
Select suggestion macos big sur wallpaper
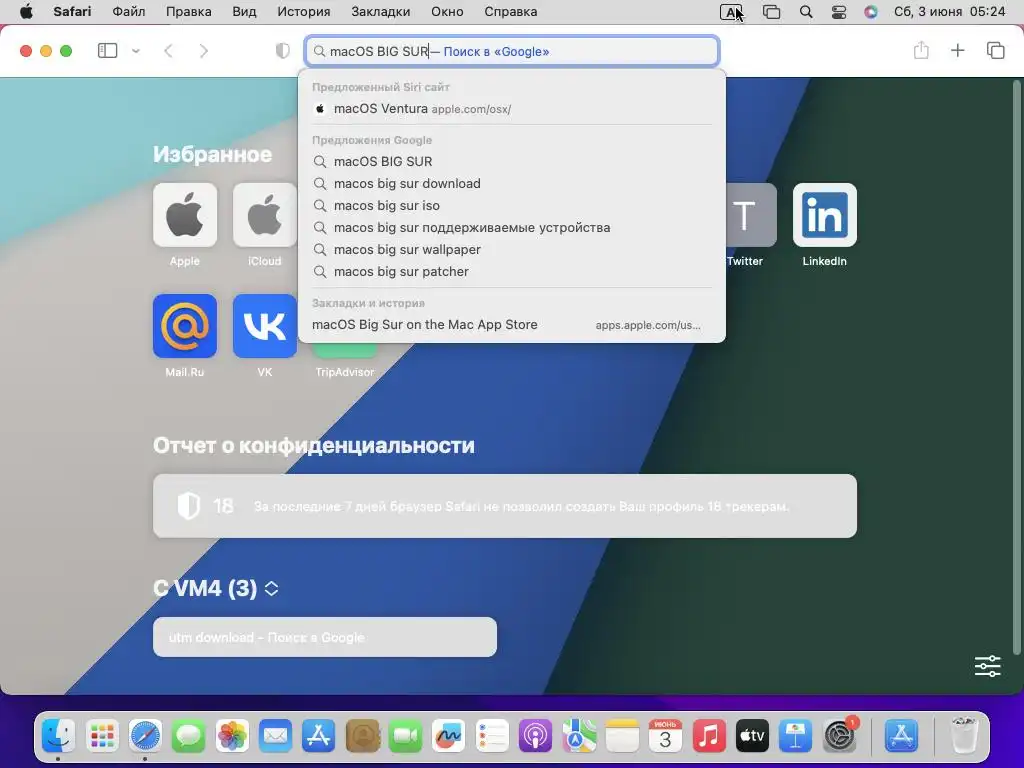(x=512, y=249)
